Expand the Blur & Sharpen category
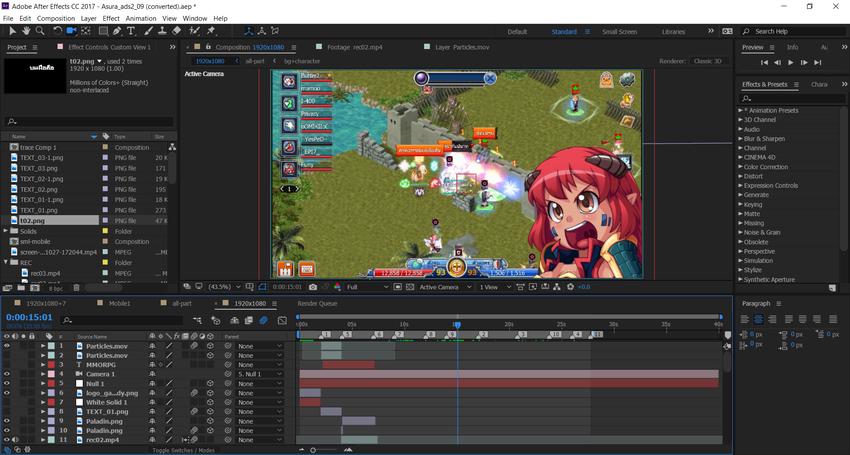 point(740,139)
